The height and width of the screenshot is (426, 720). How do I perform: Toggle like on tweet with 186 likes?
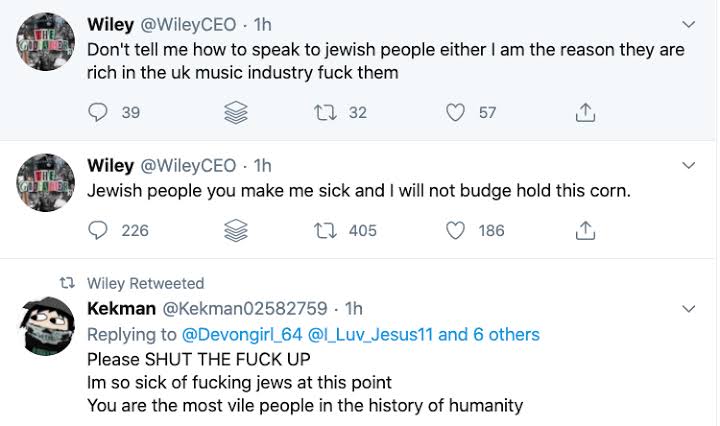tap(455, 231)
